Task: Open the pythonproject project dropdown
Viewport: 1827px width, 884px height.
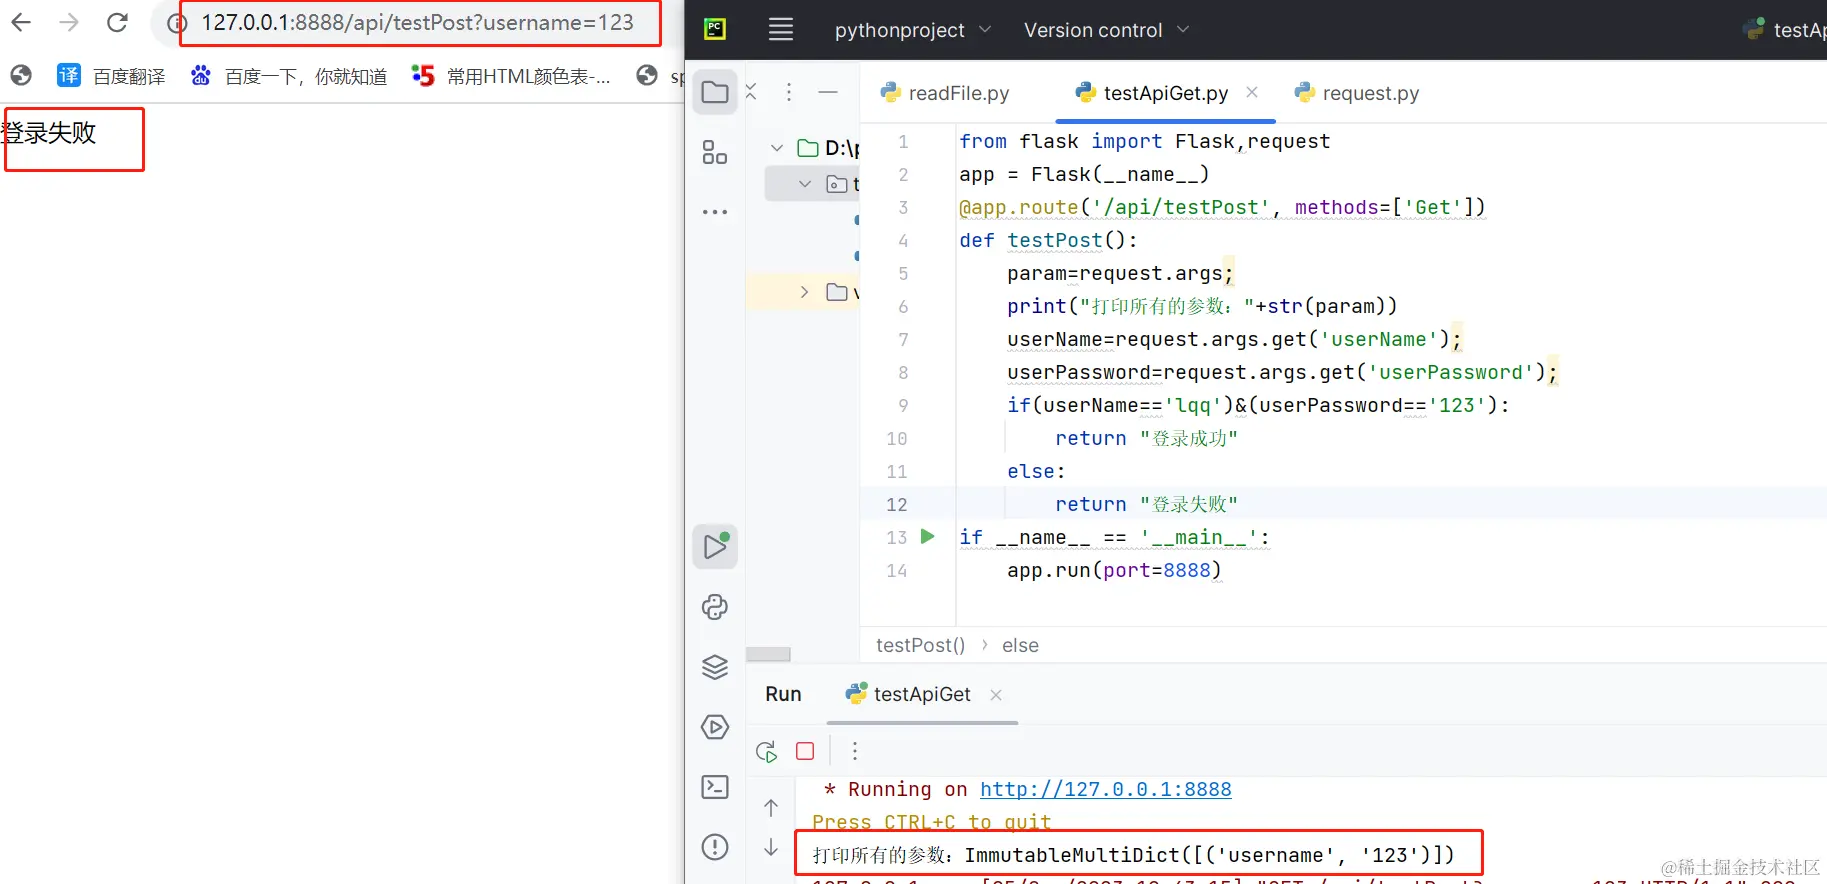Action: click(913, 30)
